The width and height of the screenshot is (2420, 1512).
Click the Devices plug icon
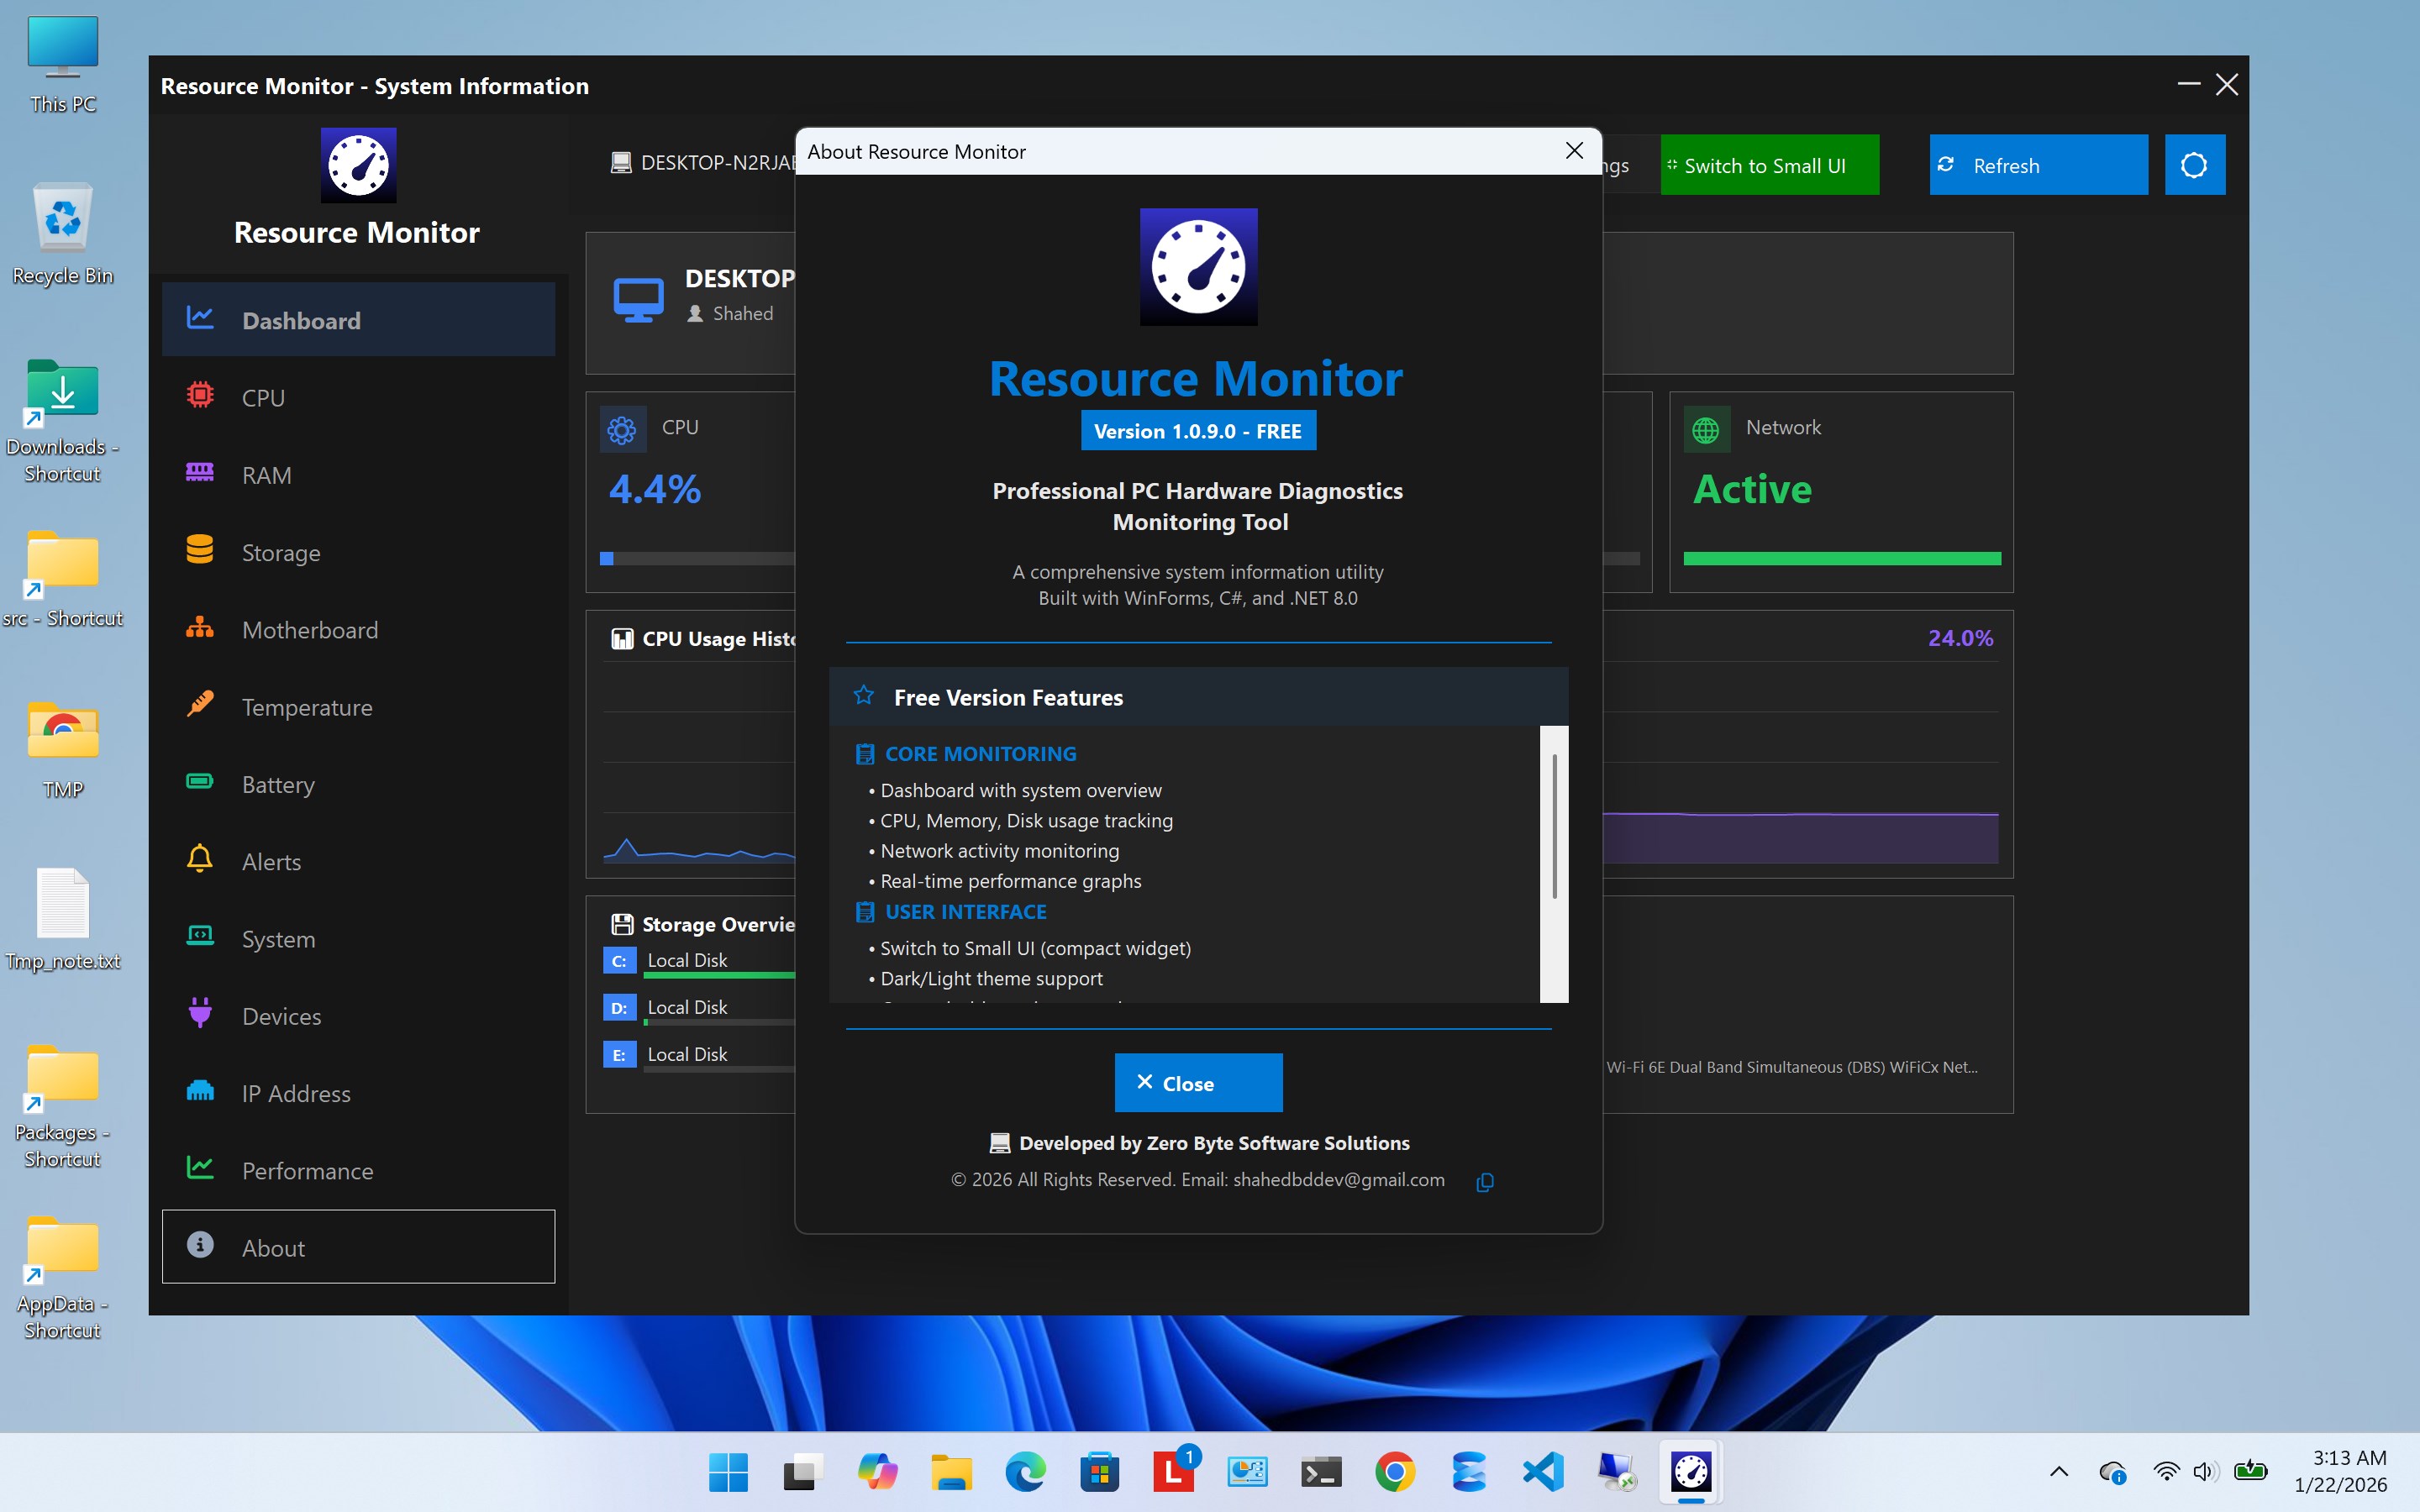pos(200,1014)
